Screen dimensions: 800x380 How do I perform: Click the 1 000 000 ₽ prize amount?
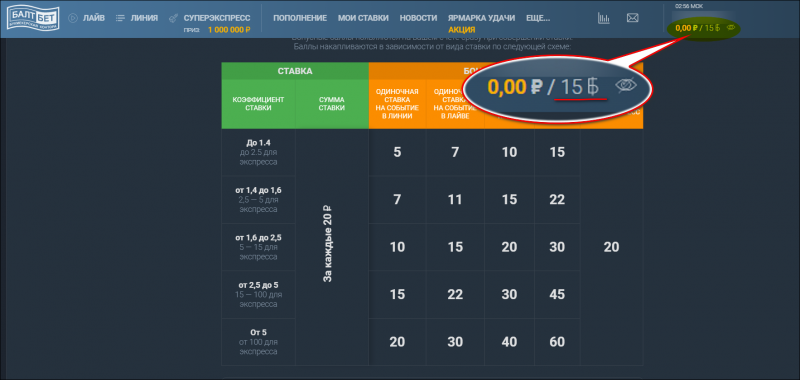(x=229, y=30)
